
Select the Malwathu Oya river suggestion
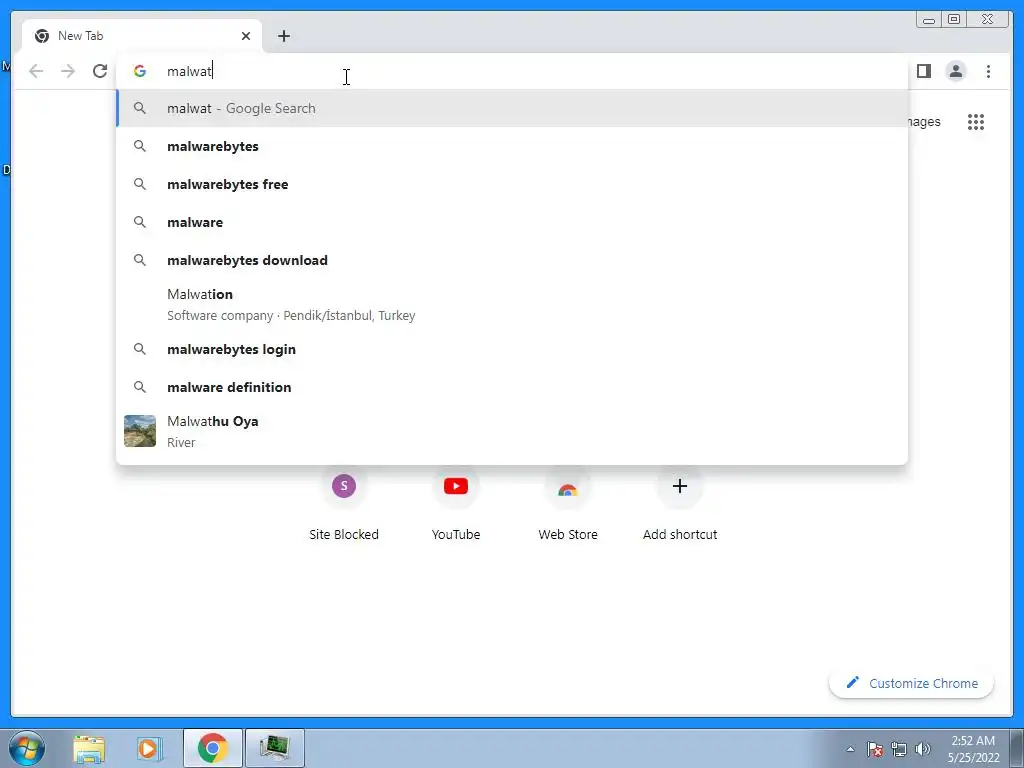tap(512, 432)
